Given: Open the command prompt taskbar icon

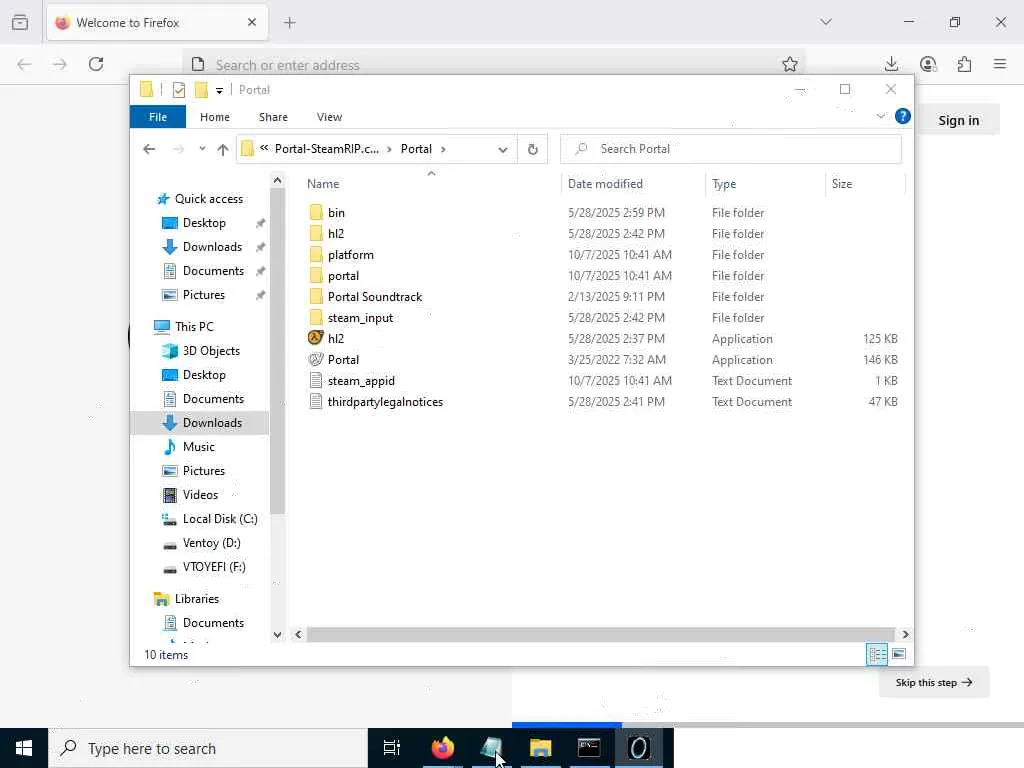Looking at the screenshot, I should 589,748.
